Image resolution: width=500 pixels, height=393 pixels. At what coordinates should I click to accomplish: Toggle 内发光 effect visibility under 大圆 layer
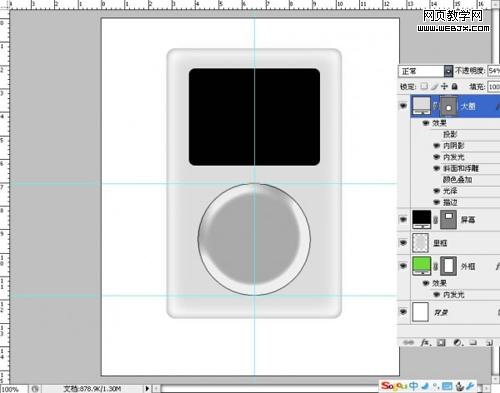pyautogui.click(x=437, y=157)
